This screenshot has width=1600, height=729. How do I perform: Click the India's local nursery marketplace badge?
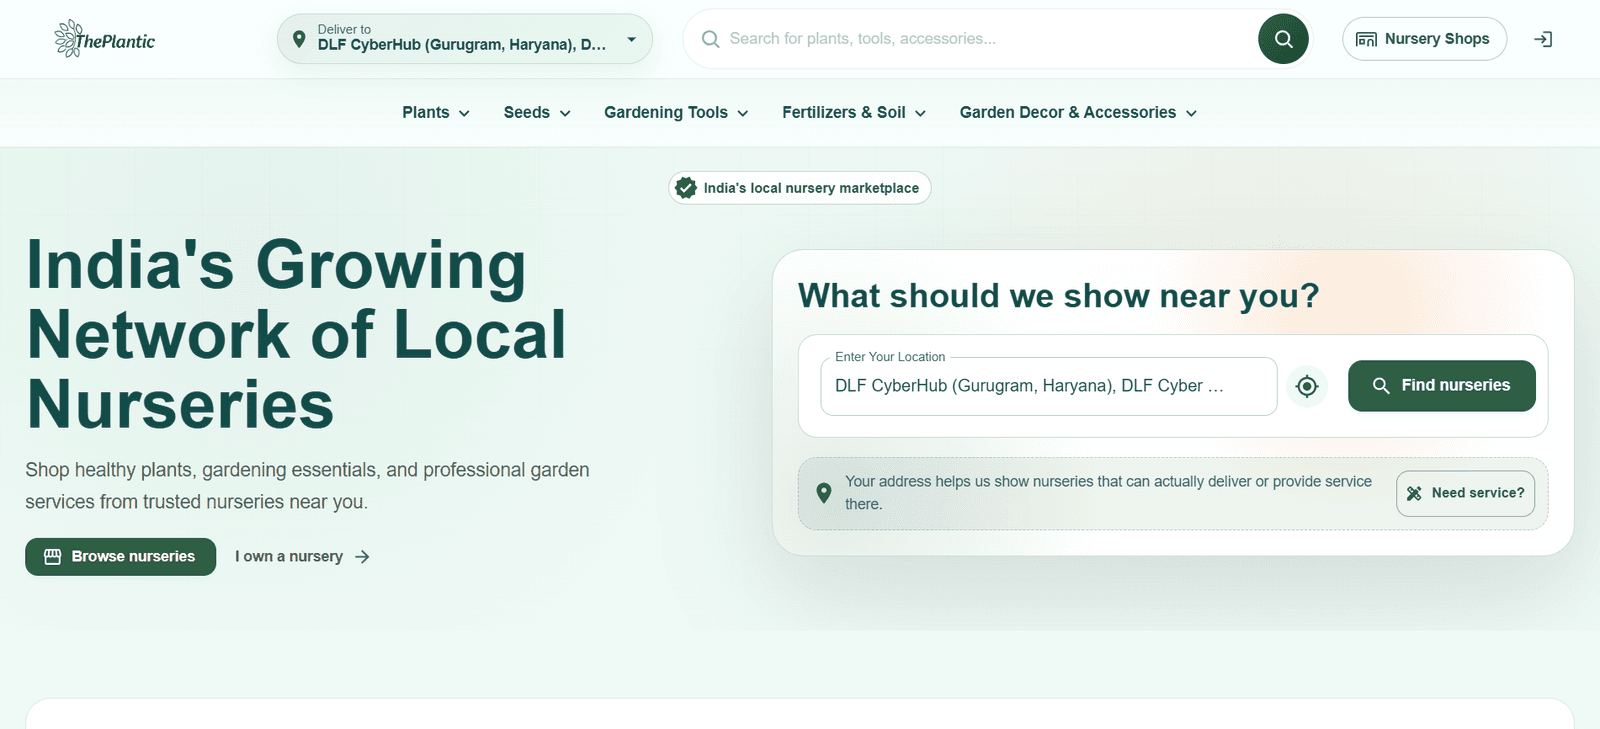[x=799, y=188]
